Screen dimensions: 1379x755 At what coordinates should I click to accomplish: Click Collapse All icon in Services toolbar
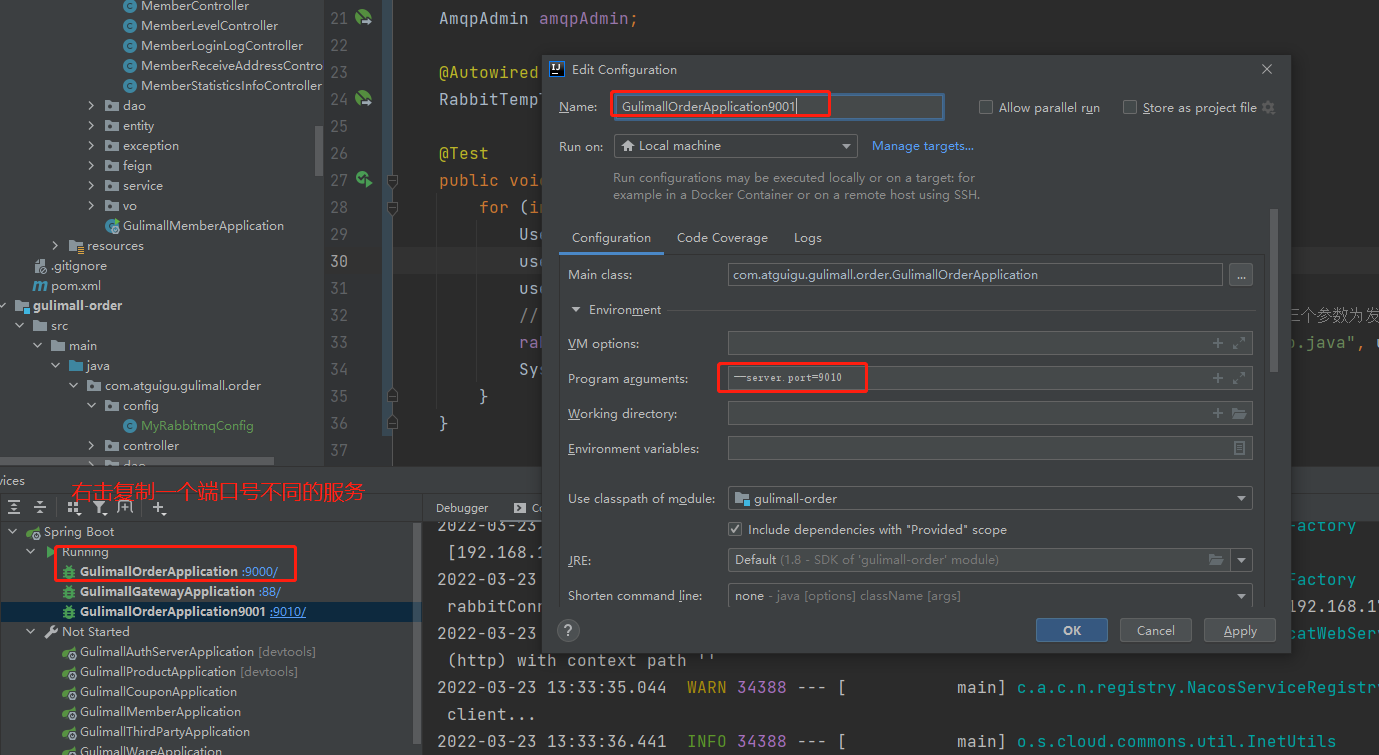(40, 508)
